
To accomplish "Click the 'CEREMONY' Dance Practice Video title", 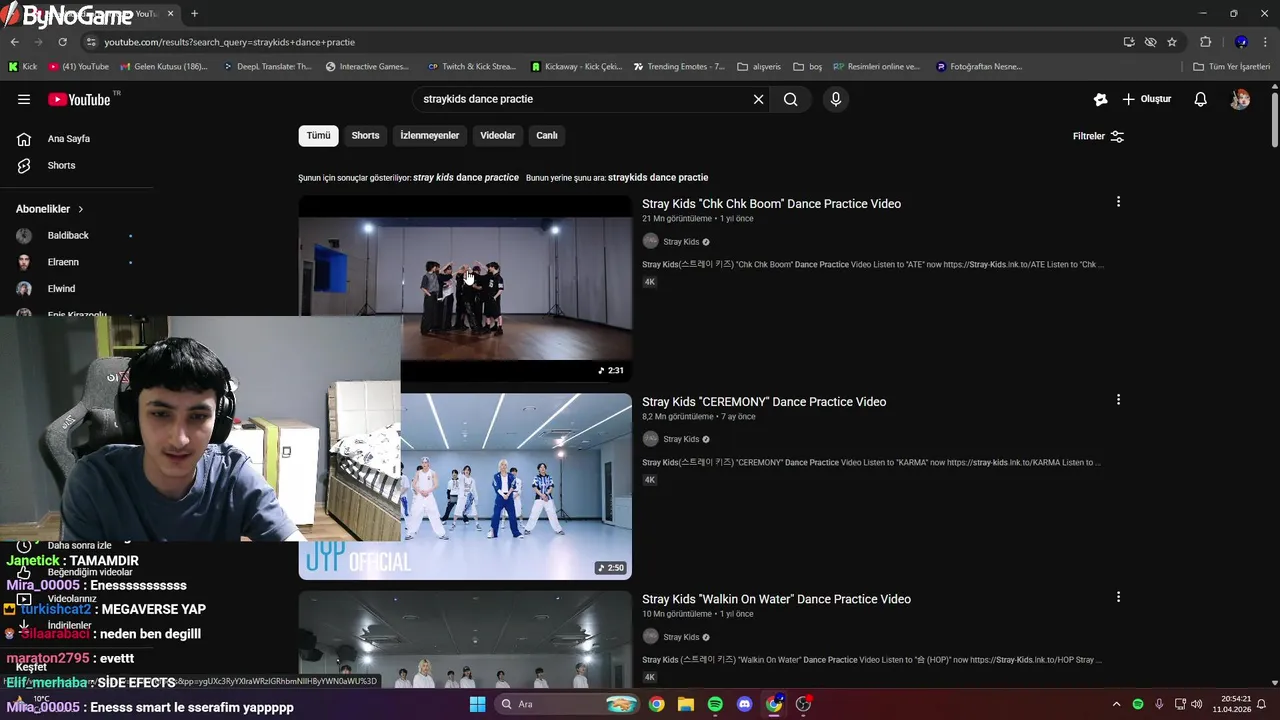I will pyautogui.click(x=764, y=402).
